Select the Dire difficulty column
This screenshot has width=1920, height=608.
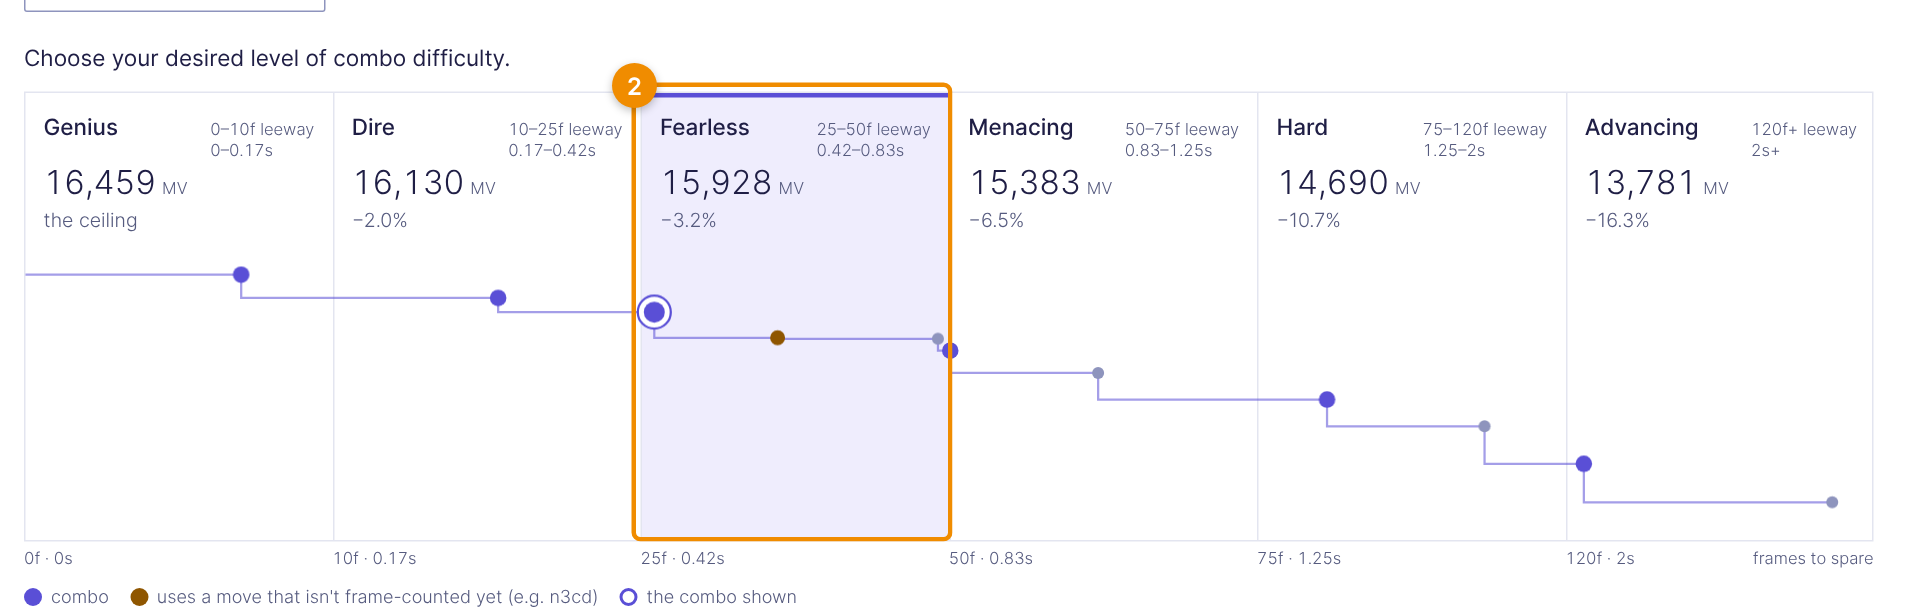click(x=487, y=316)
